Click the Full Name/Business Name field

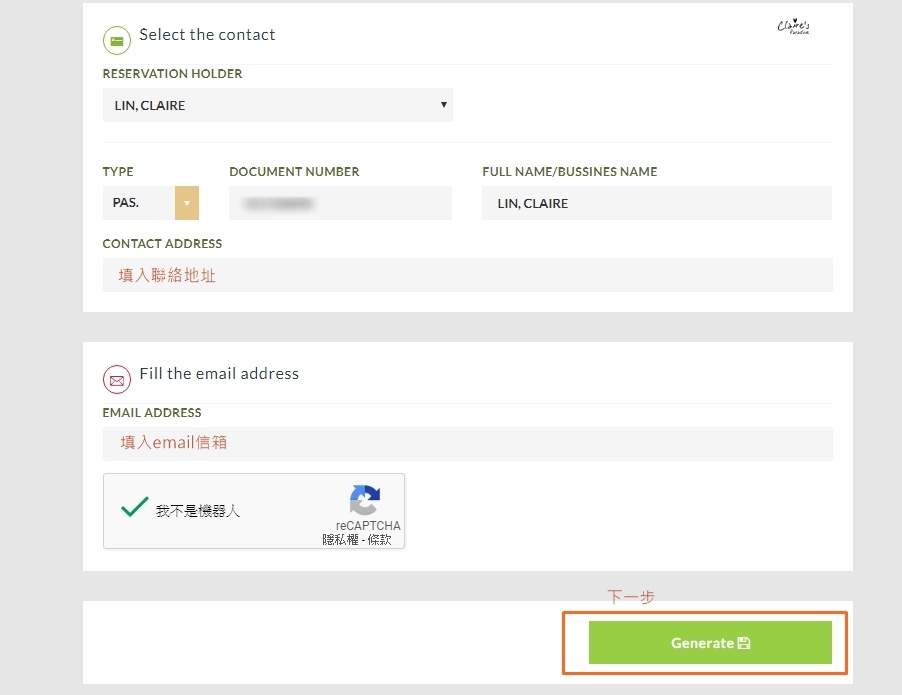click(656, 203)
